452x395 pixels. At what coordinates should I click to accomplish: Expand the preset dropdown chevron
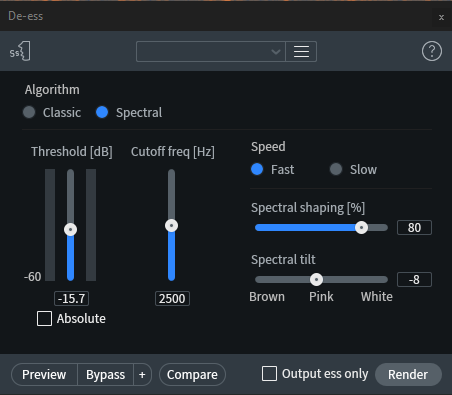[x=276, y=52]
